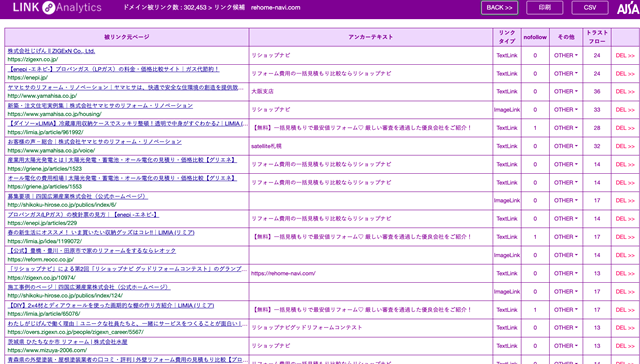Click the LINK Analytics logo
Viewport: 640px width, 364px height.
tap(57, 7)
